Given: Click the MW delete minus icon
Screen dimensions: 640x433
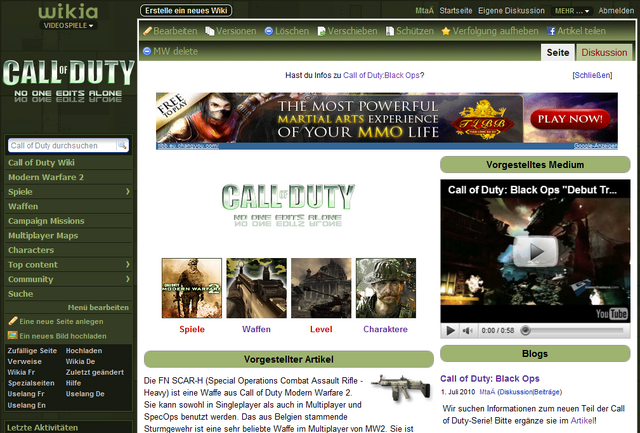Looking at the screenshot, I should (147, 51).
